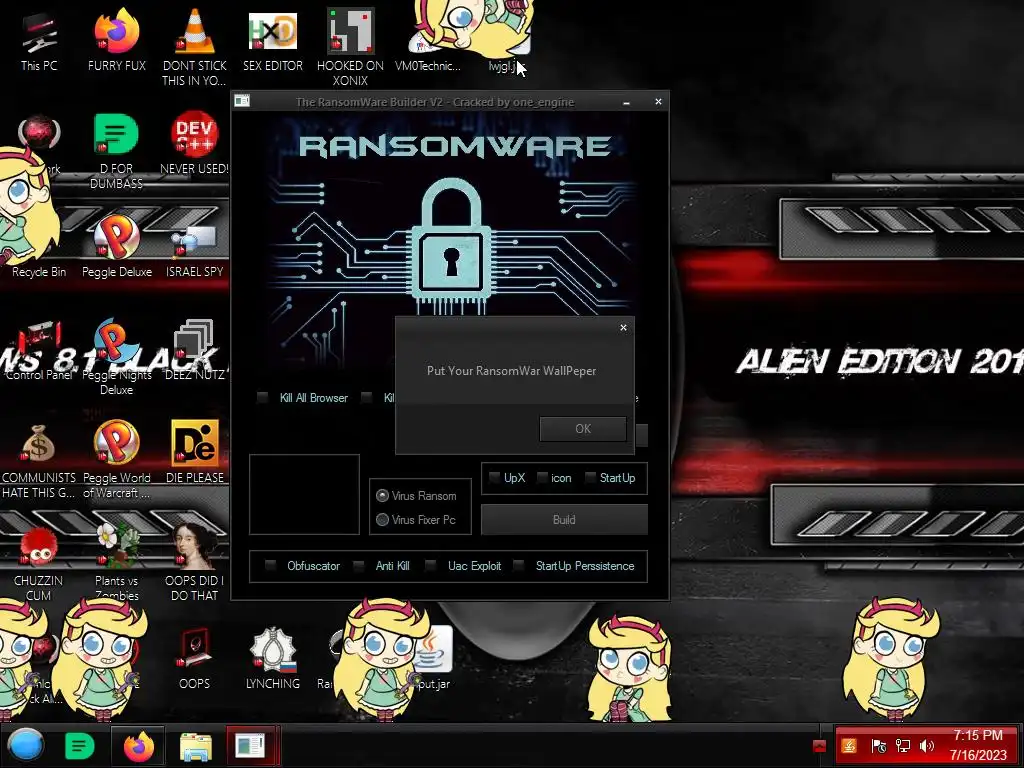The image size is (1024, 768).
Task: Close the Put Your RansomWar WallPeper dialog
Action: click(623, 328)
